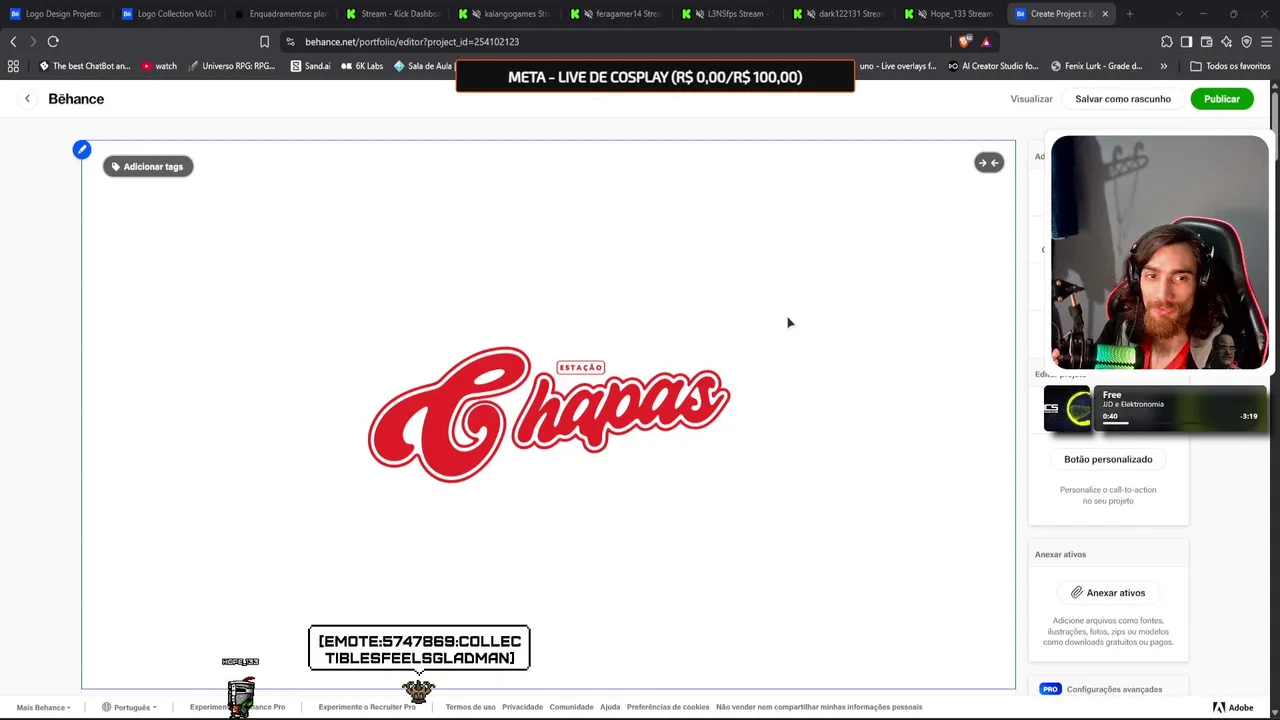1280x720 pixels.
Task: Open the Sand.ai bookmark
Action: 310,66
